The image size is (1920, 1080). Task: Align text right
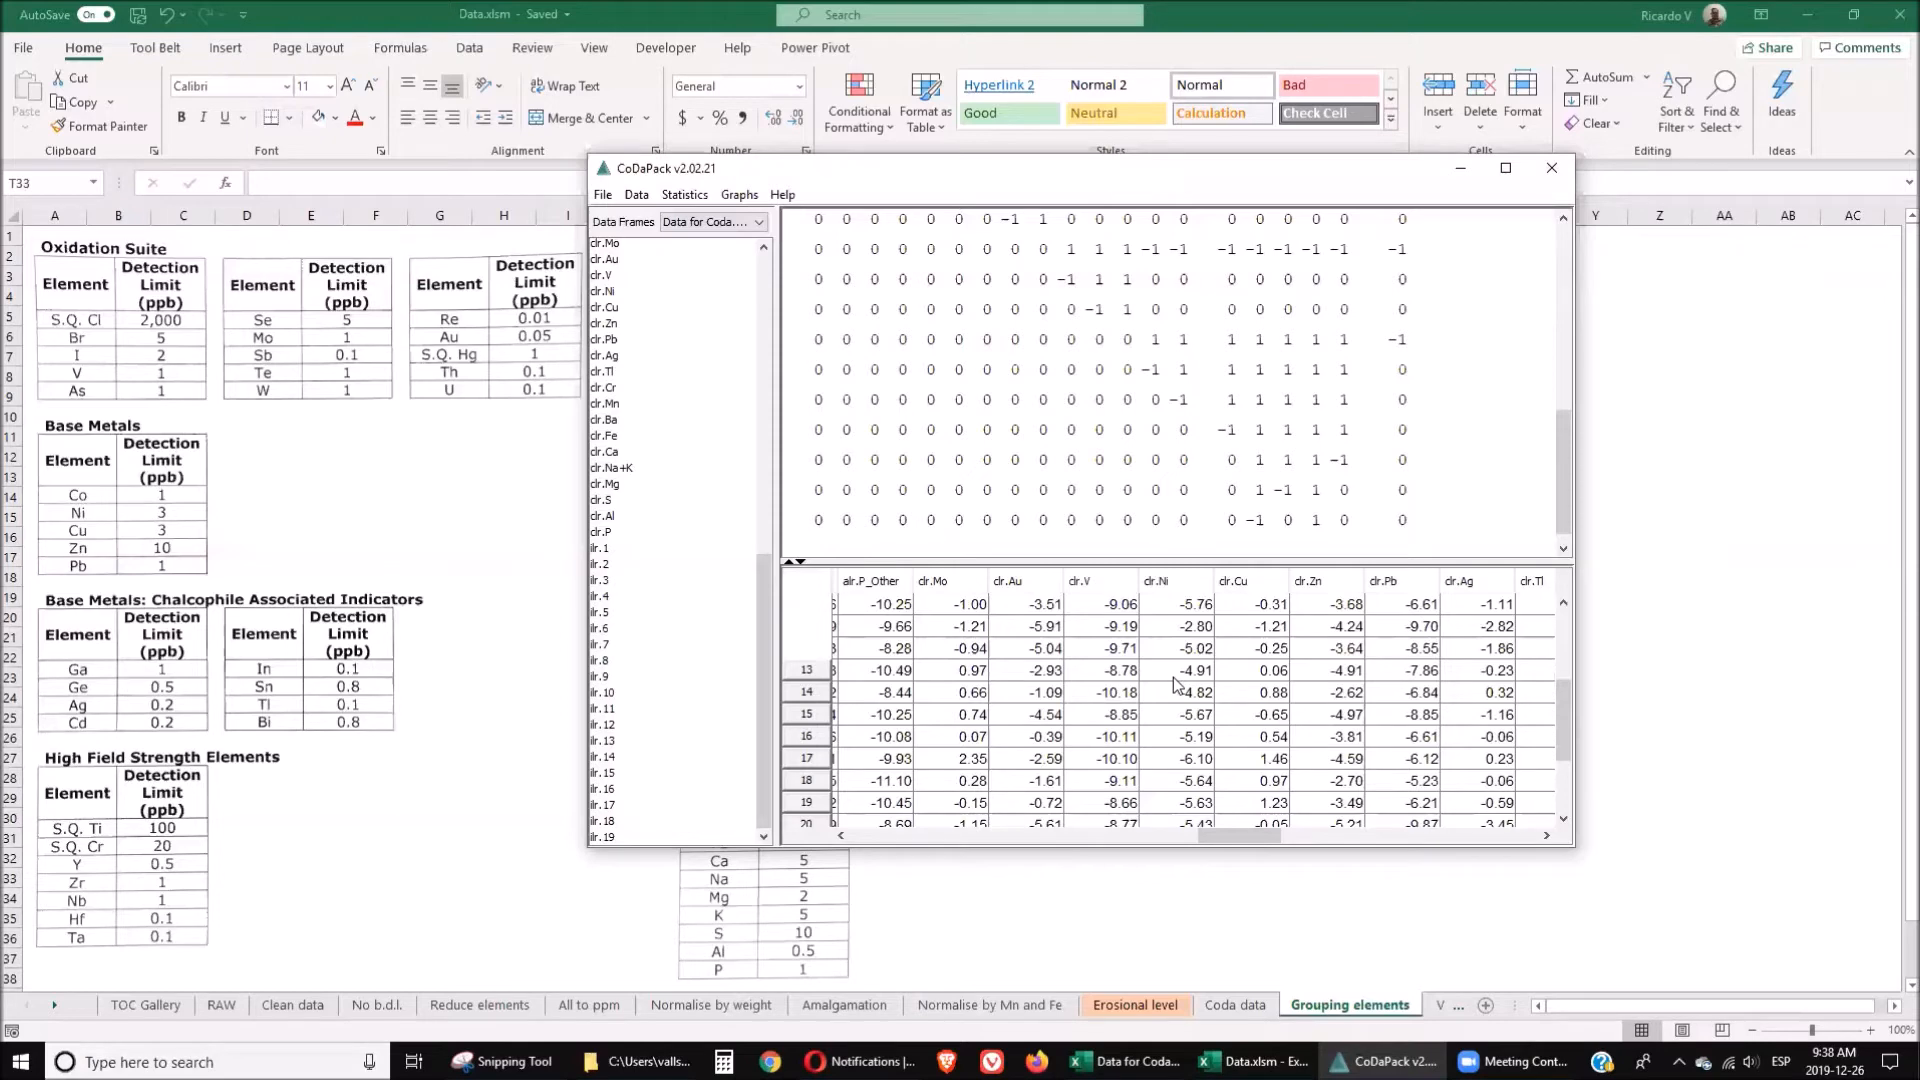tap(453, 118)
